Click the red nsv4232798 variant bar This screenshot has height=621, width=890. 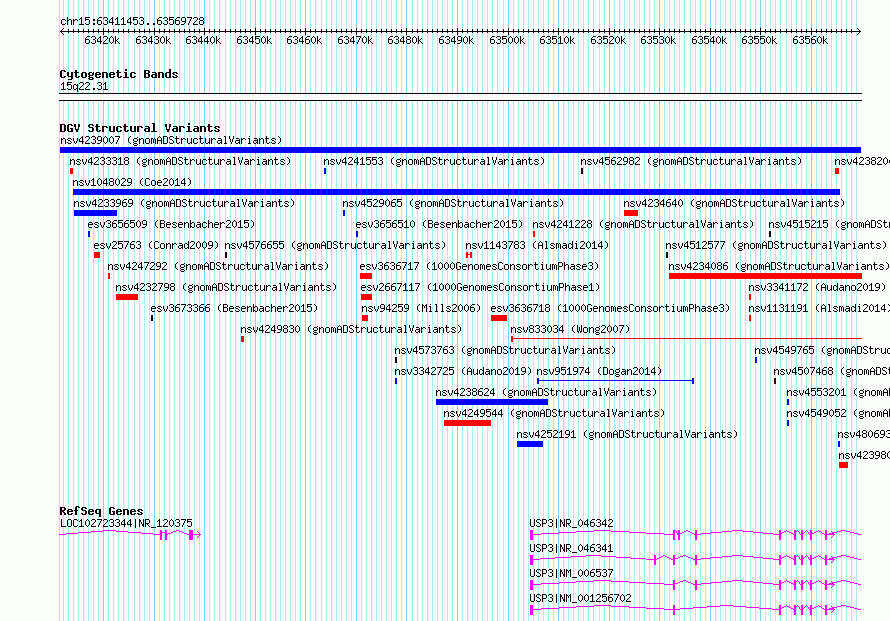point(127,297)
